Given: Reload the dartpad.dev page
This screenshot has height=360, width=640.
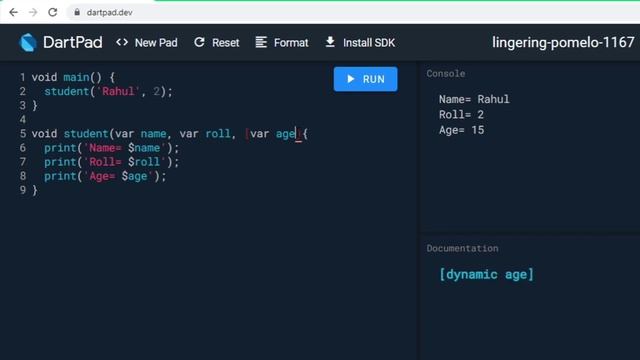Looking at the screenshot, I should (53, 12).
